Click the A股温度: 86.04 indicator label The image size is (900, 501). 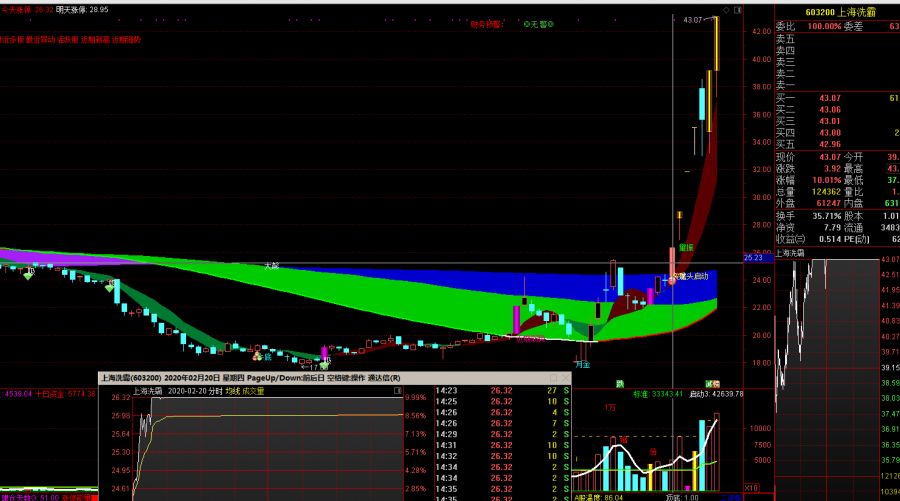tap(599, 498)
